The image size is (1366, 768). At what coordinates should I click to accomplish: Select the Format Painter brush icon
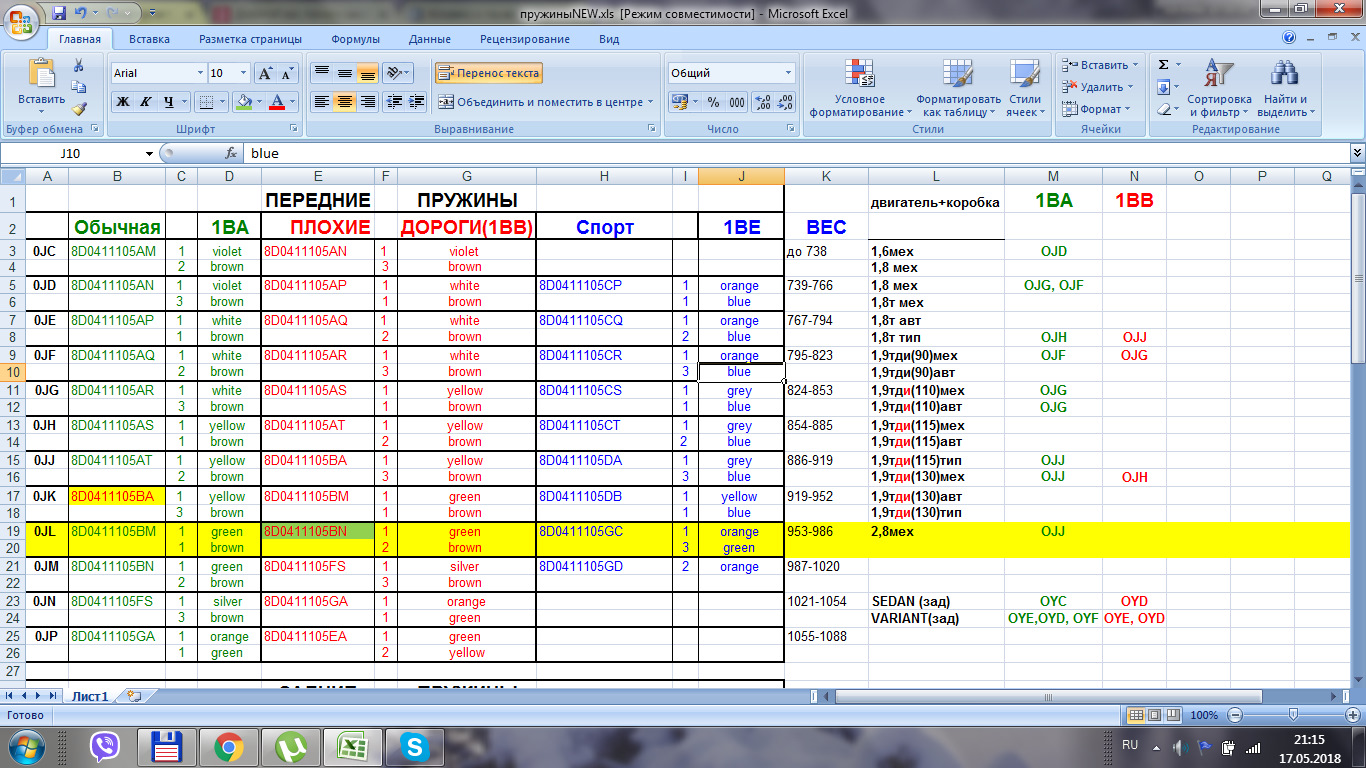point(79,108)
